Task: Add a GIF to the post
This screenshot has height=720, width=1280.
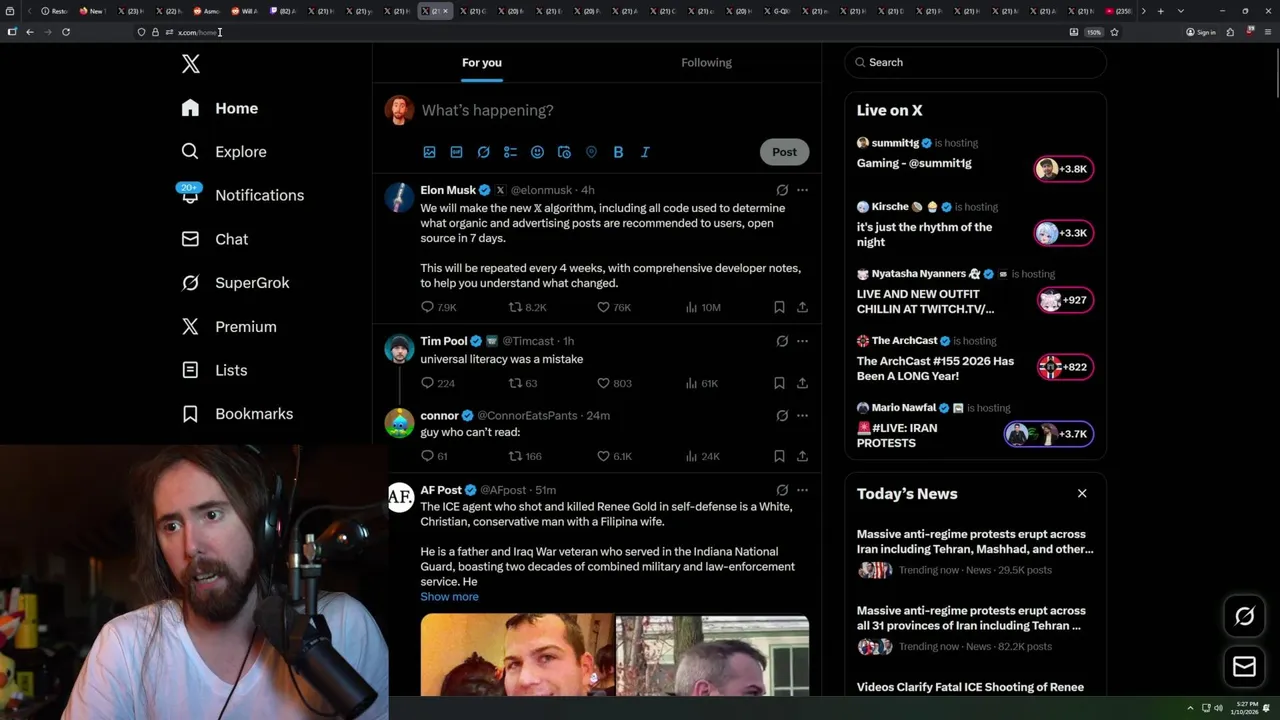Action: coord(456,152)
